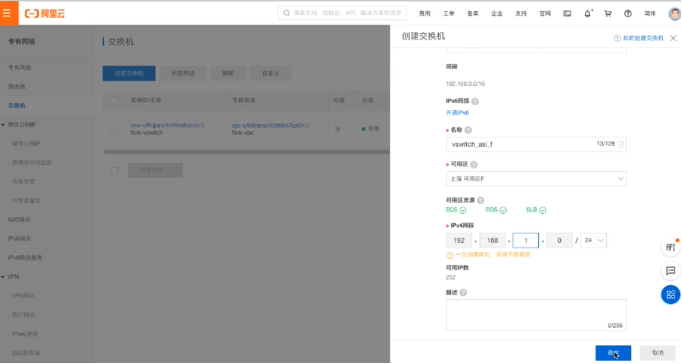
Task: Open 支持 in top navigation
Action: (521, 13)
